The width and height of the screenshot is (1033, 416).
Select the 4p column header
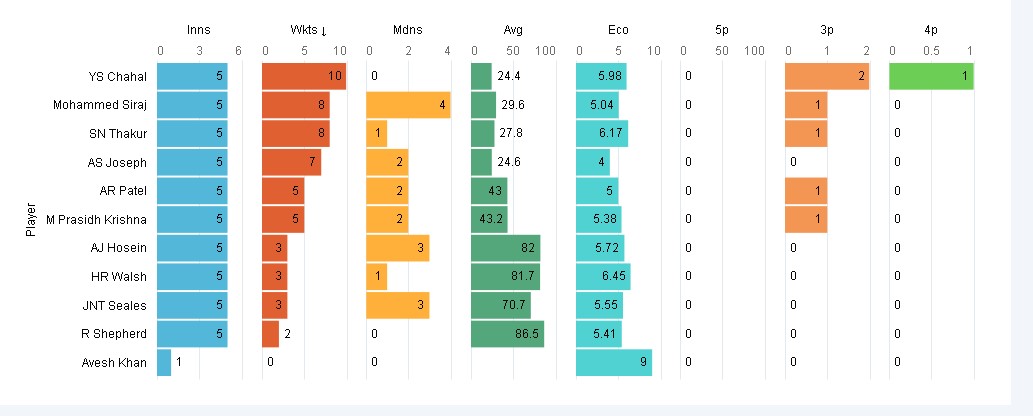coord(931,30)
